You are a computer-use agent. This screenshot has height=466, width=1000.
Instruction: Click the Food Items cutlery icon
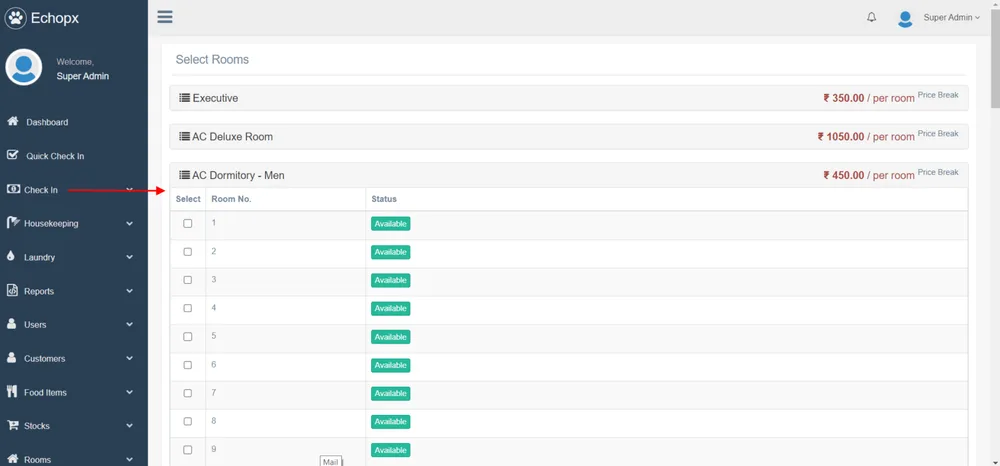tap(11, 391)
